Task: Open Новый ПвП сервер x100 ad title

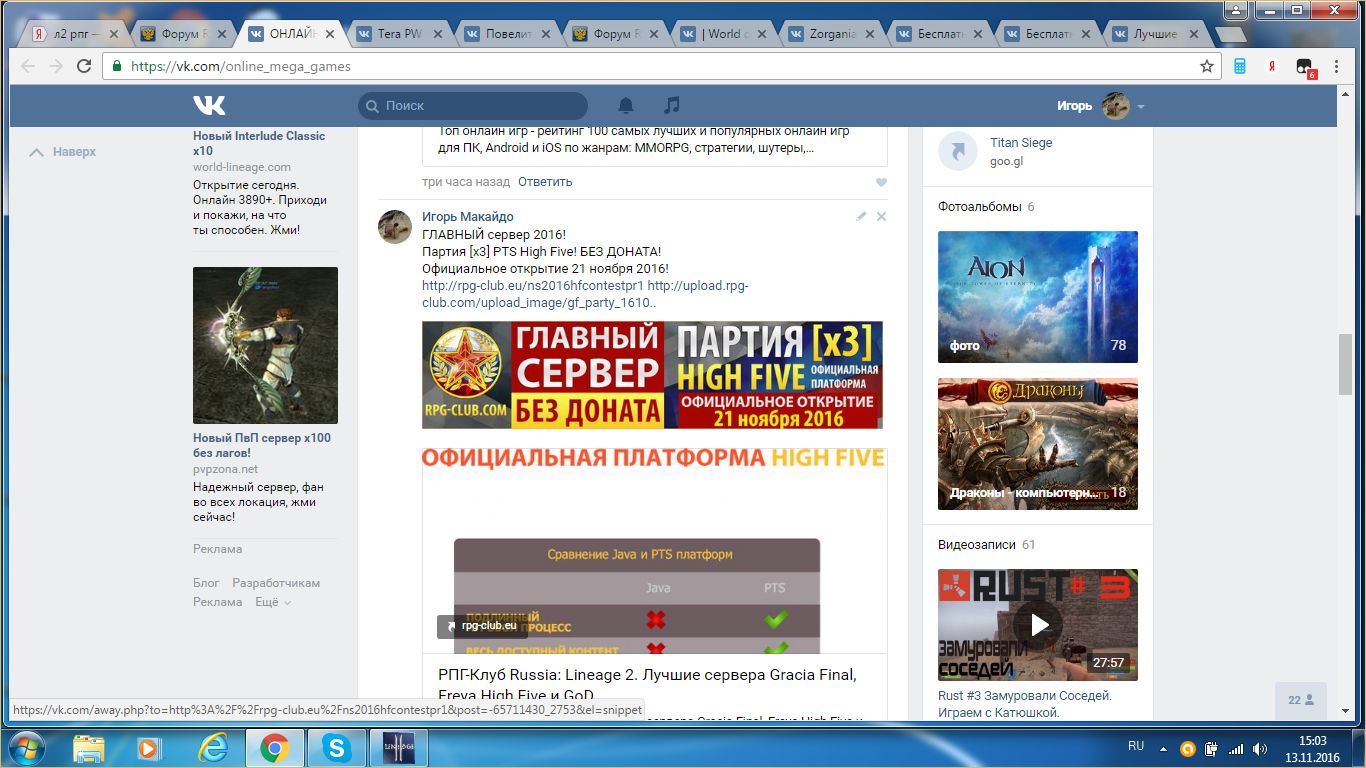Action: [x=262, y=445]
